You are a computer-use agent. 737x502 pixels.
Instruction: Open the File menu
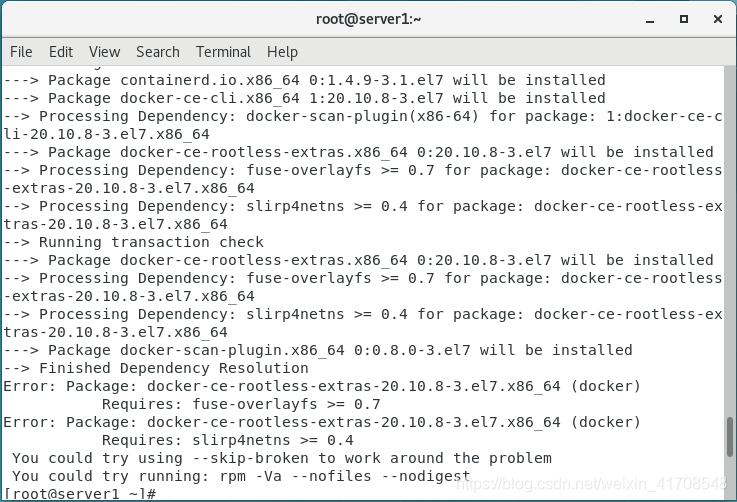(x=21, y=52)
